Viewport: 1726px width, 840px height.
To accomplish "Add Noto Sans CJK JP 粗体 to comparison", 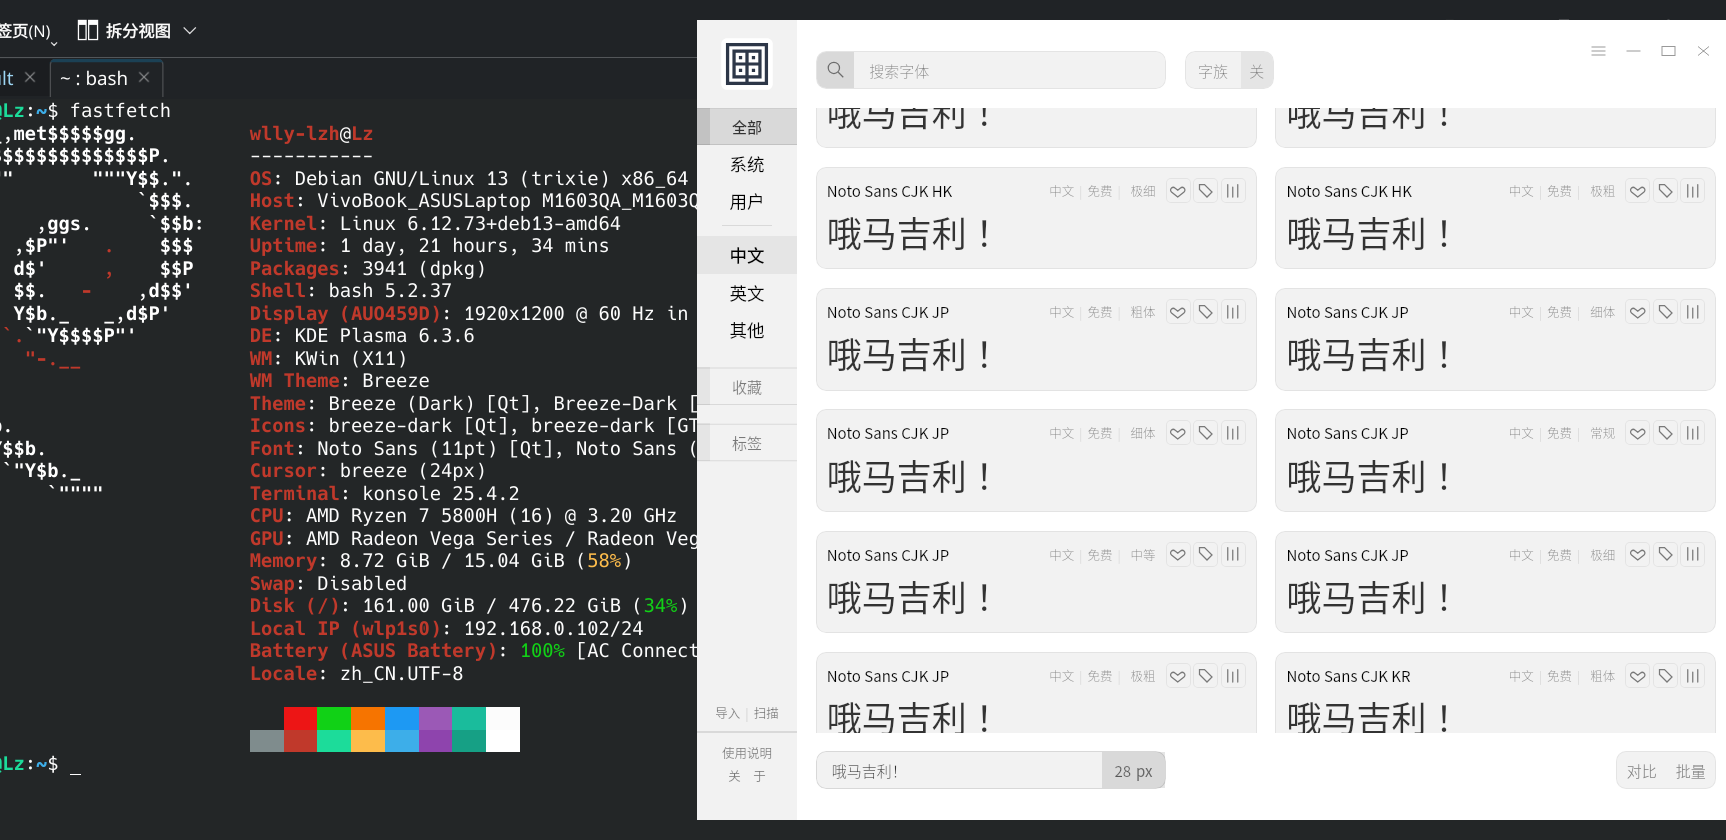I will (x=1233, y=312).
